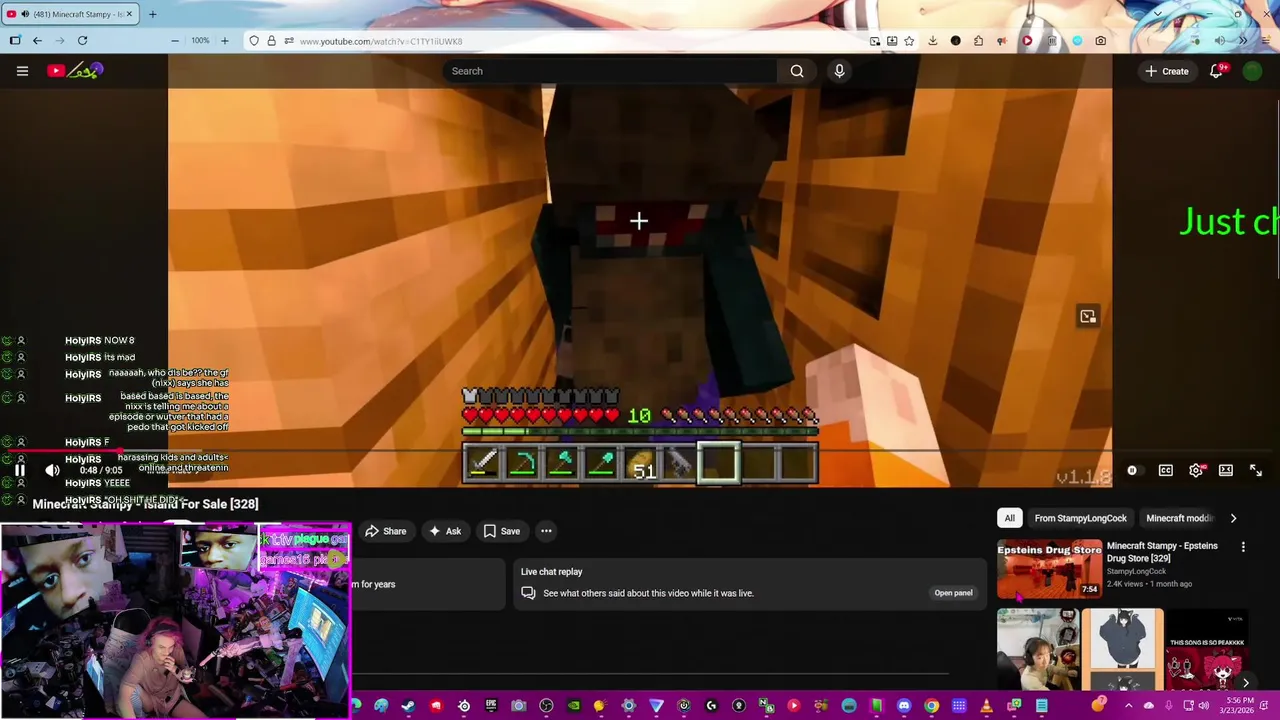Open the StampyLongCock channel link
Viewport: 1280px width, 720px height.
1136,571
